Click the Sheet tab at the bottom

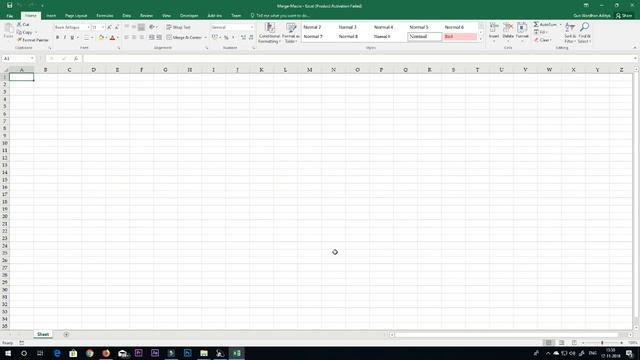click(x=43, y=334)
